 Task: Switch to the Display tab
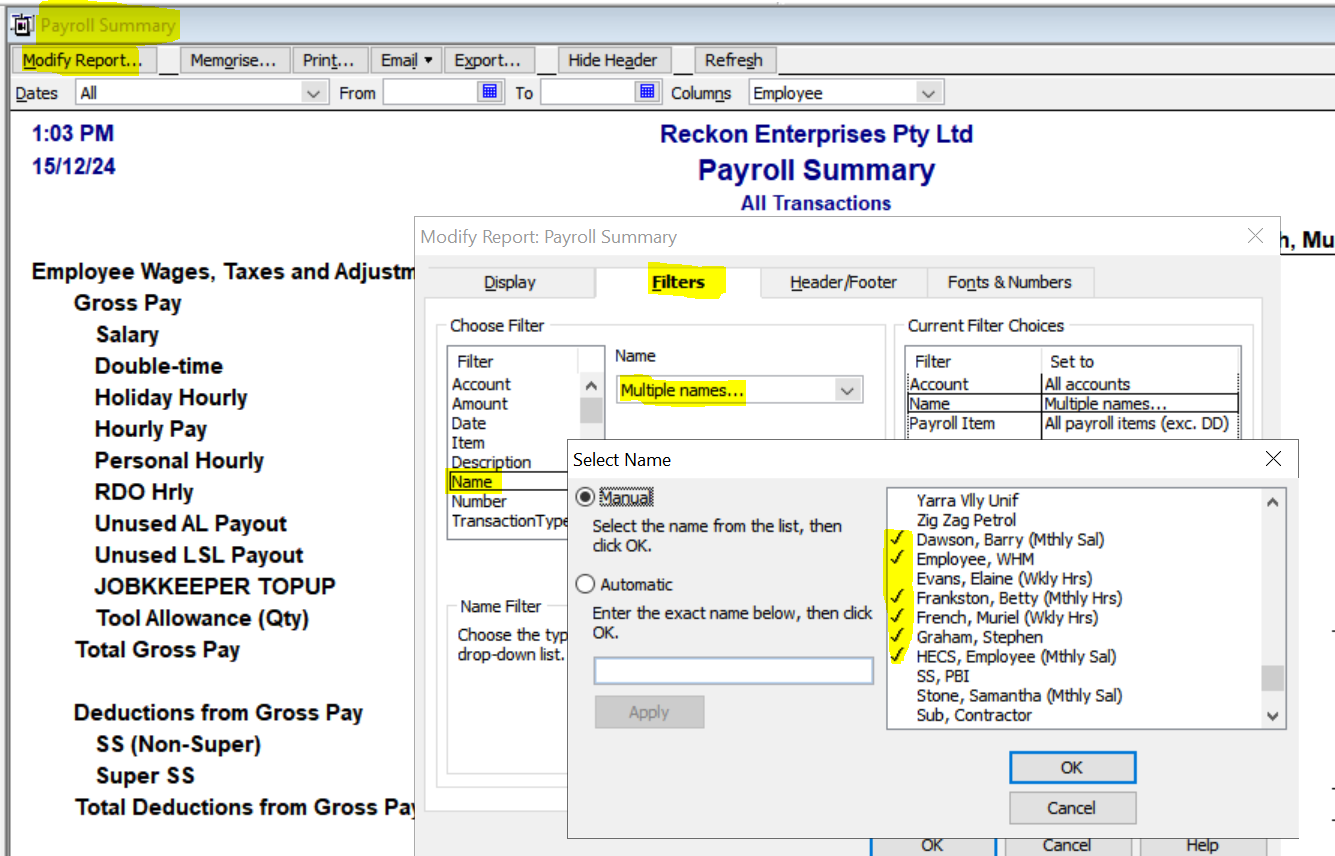pyautogui.click(x=510, y=282)
